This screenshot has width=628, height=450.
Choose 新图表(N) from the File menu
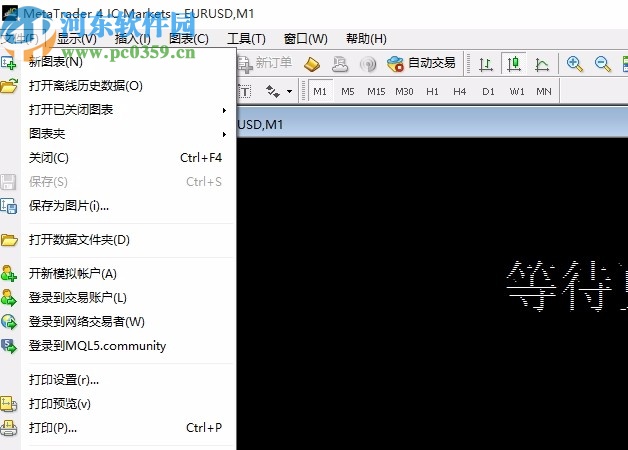pos(118,62)
